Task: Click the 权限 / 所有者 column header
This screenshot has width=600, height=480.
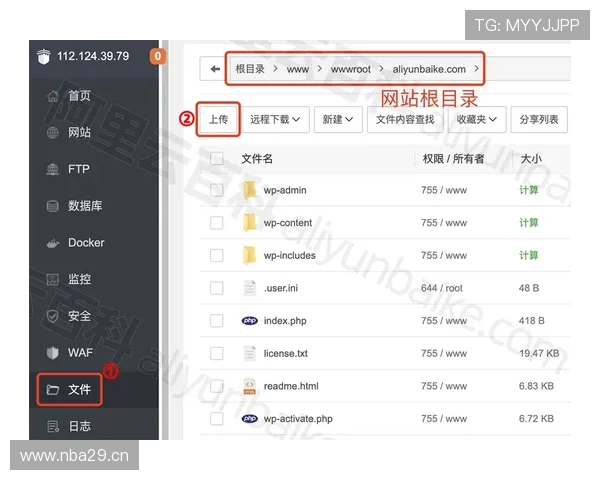Action: (453, 158)
